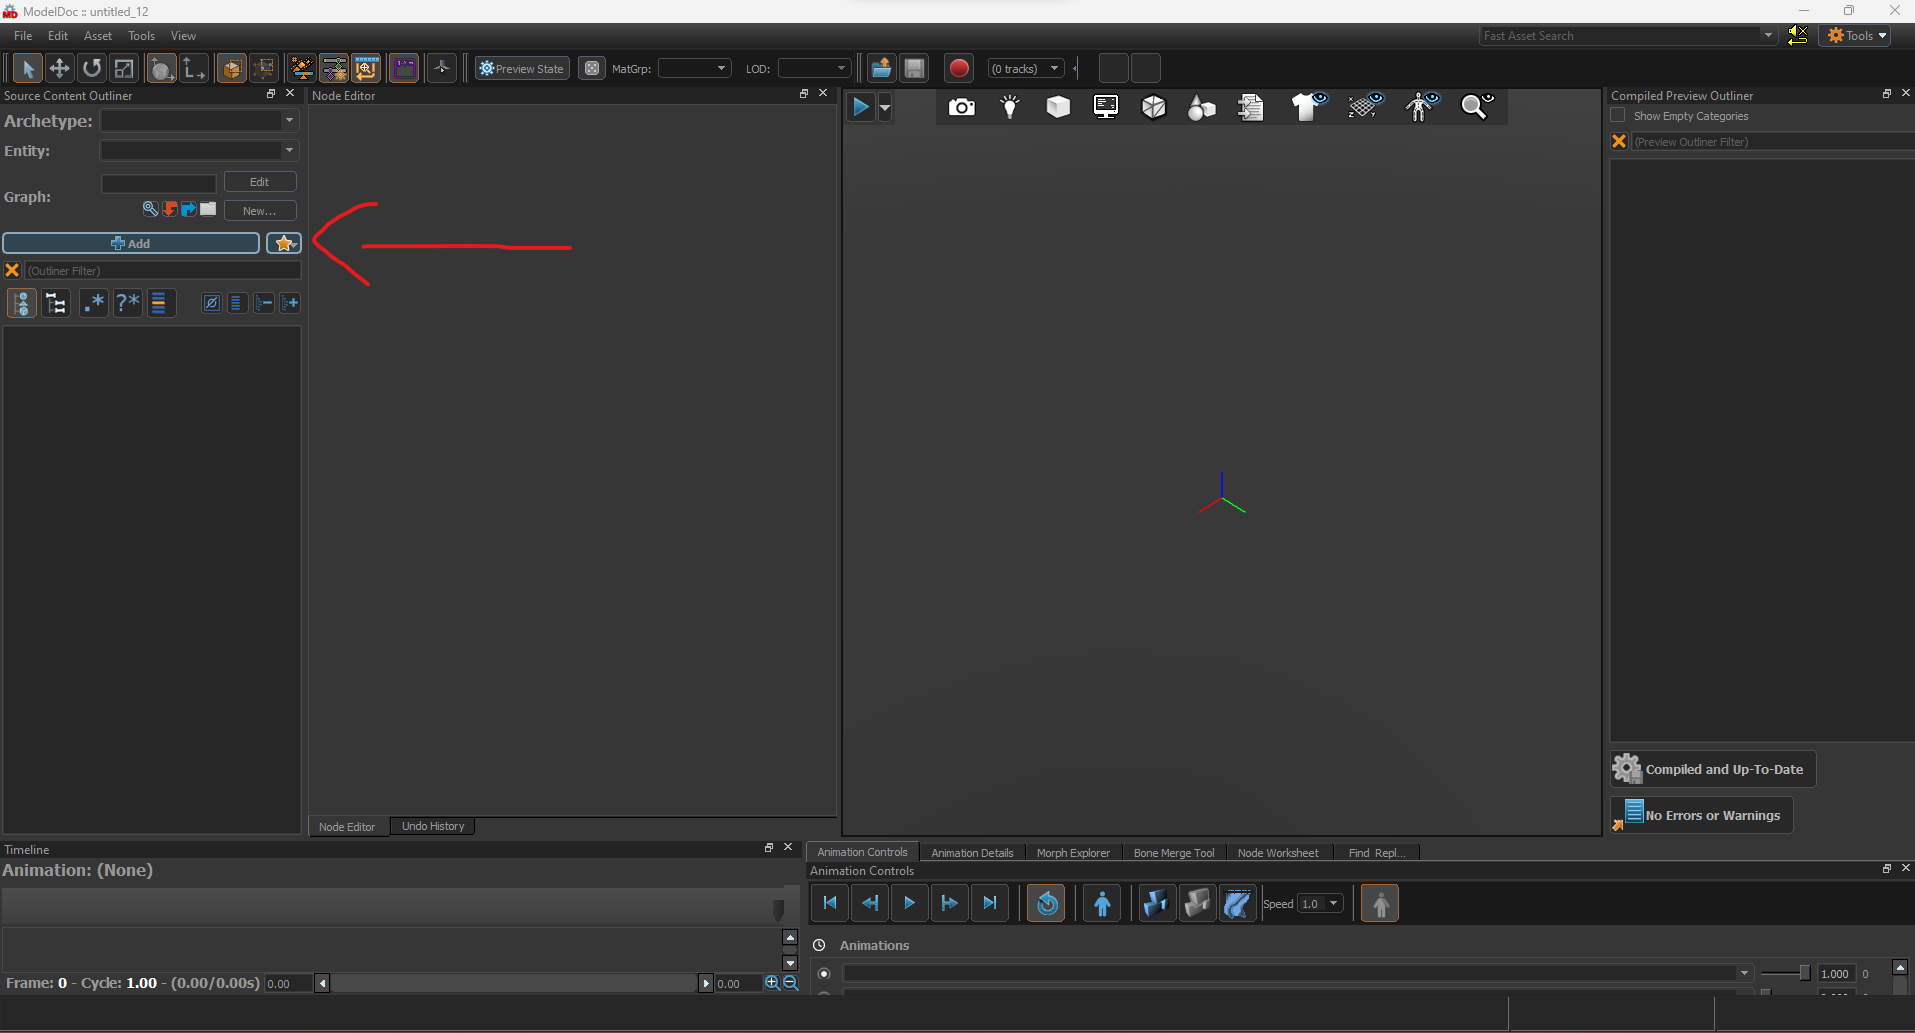The height and width of the screenshot is (1033, 1915).
Task: Open the MatGrp dropdown
Action: coord(694,68)
